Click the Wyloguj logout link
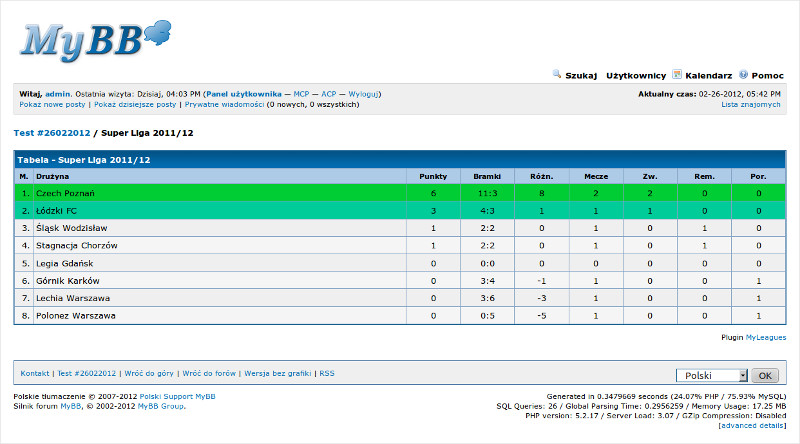 click(364, 94)
